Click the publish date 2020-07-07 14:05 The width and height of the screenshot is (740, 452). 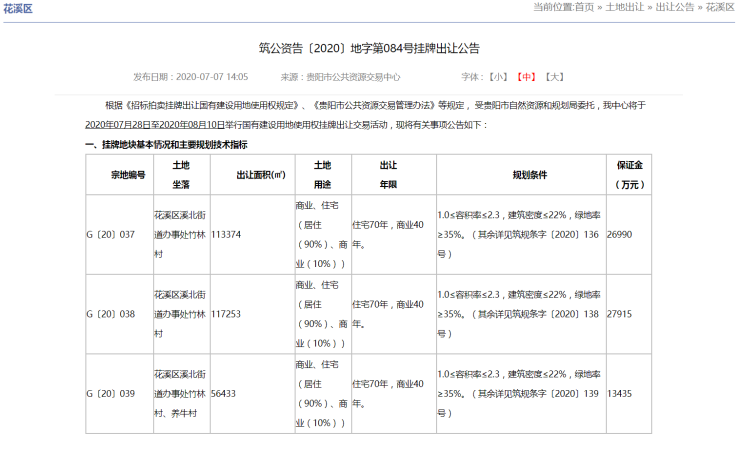point(212,77)
